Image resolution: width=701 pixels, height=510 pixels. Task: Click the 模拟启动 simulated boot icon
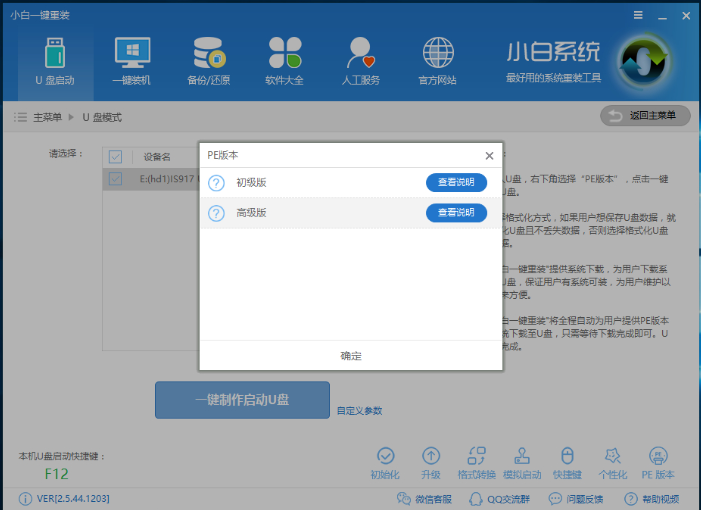(x=520, y=463)
